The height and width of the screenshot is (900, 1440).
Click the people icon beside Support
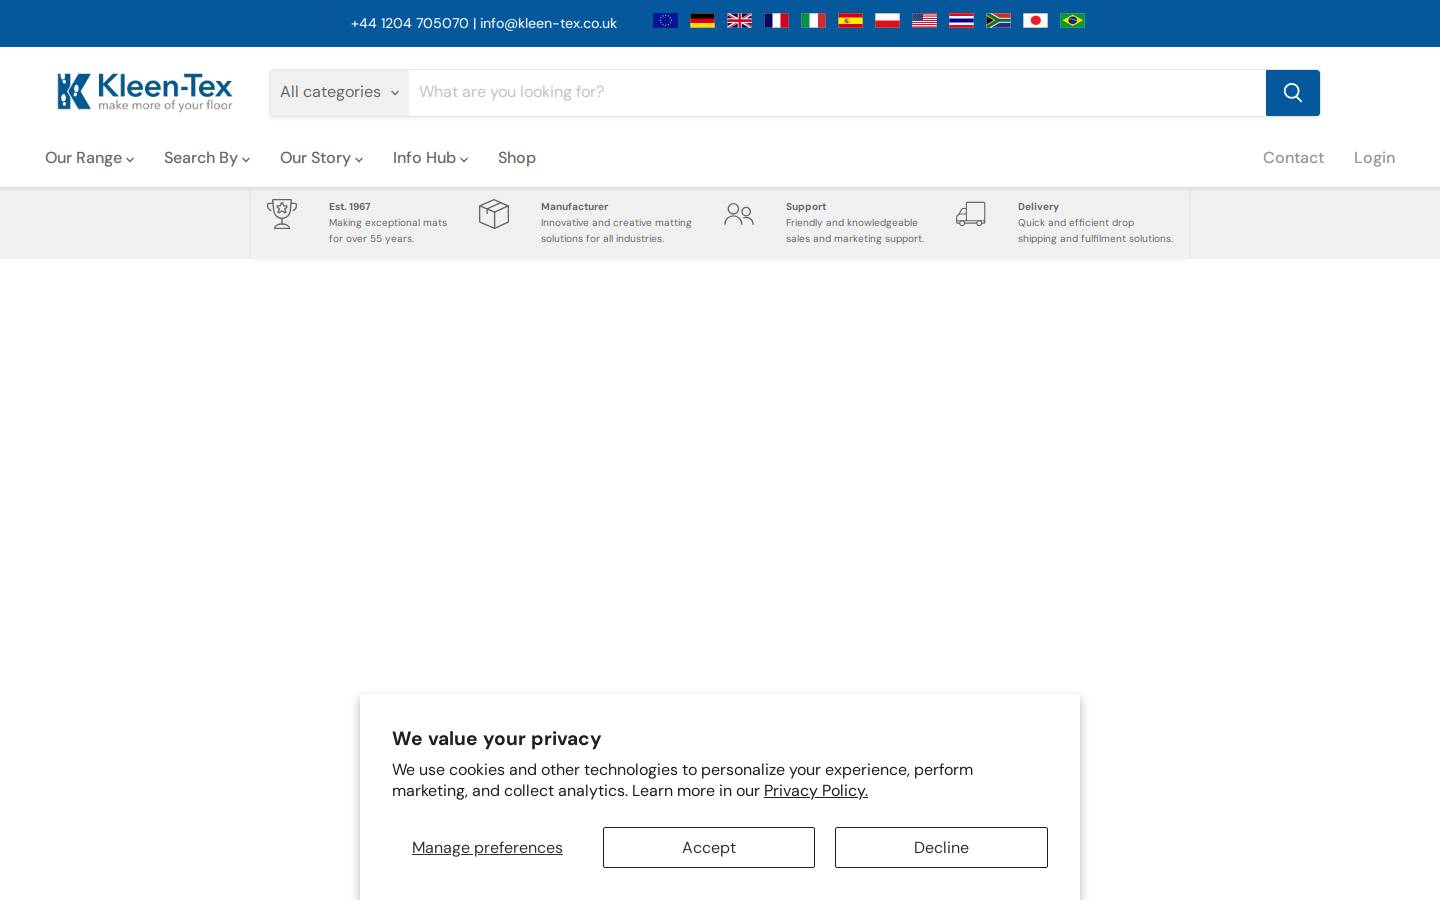[739, 214]
